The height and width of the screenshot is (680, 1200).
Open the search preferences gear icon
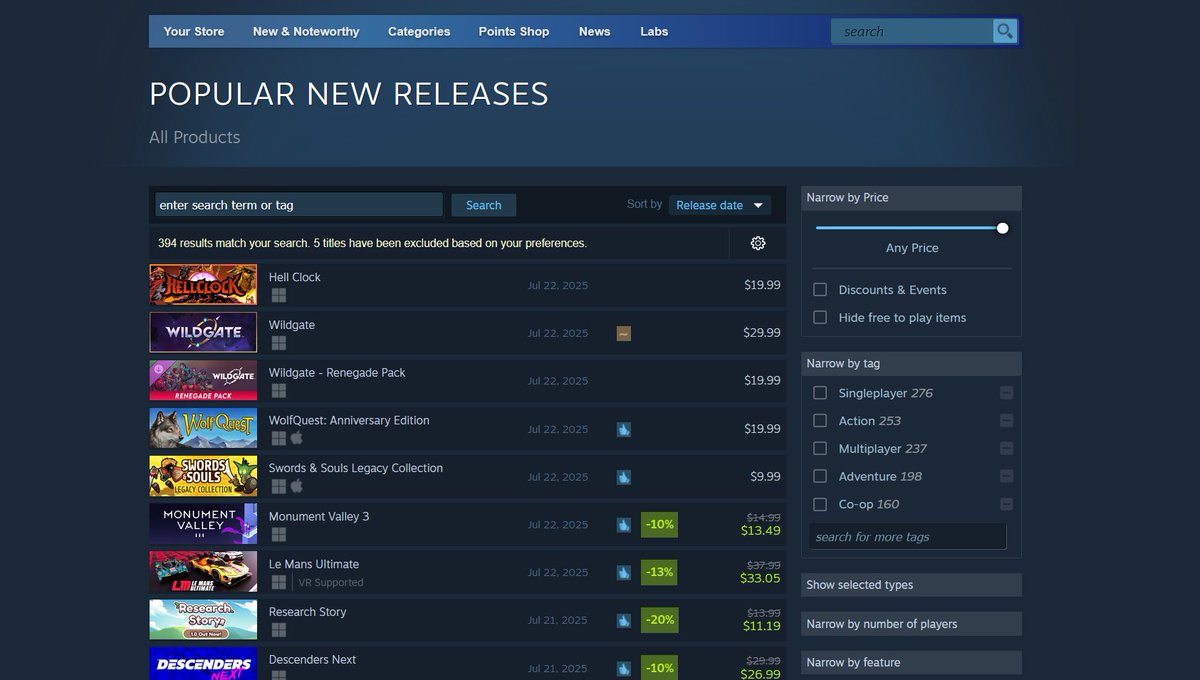point(757,243)
